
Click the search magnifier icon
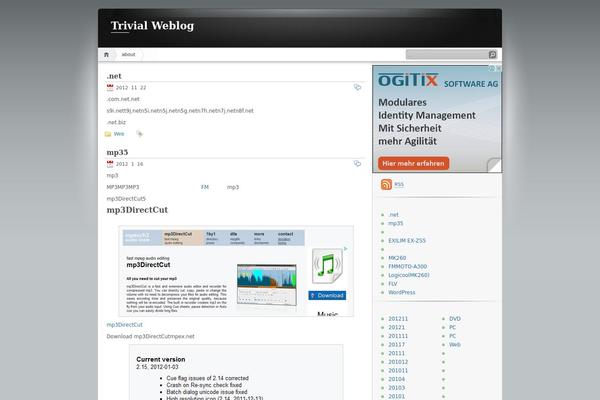(x=492, y=55)
